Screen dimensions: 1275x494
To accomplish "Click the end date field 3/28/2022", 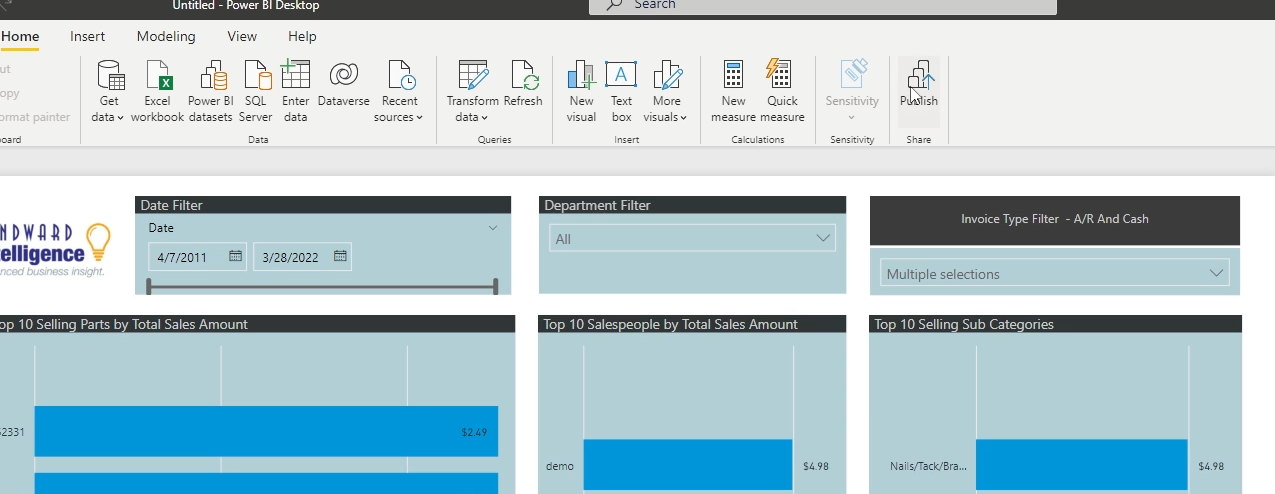I will click(302, 257).
